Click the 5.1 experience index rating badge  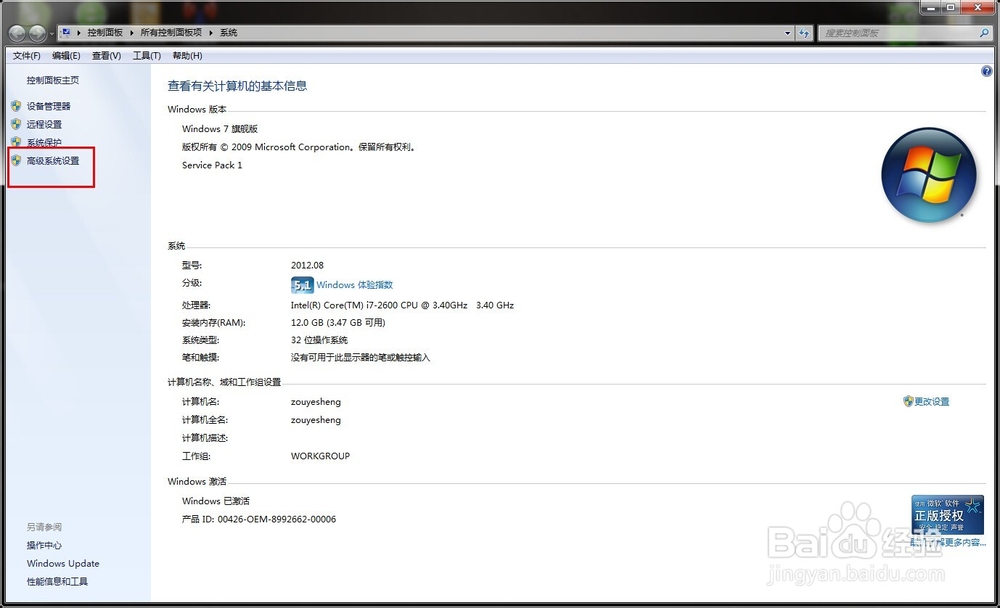(x=302, y=285)
